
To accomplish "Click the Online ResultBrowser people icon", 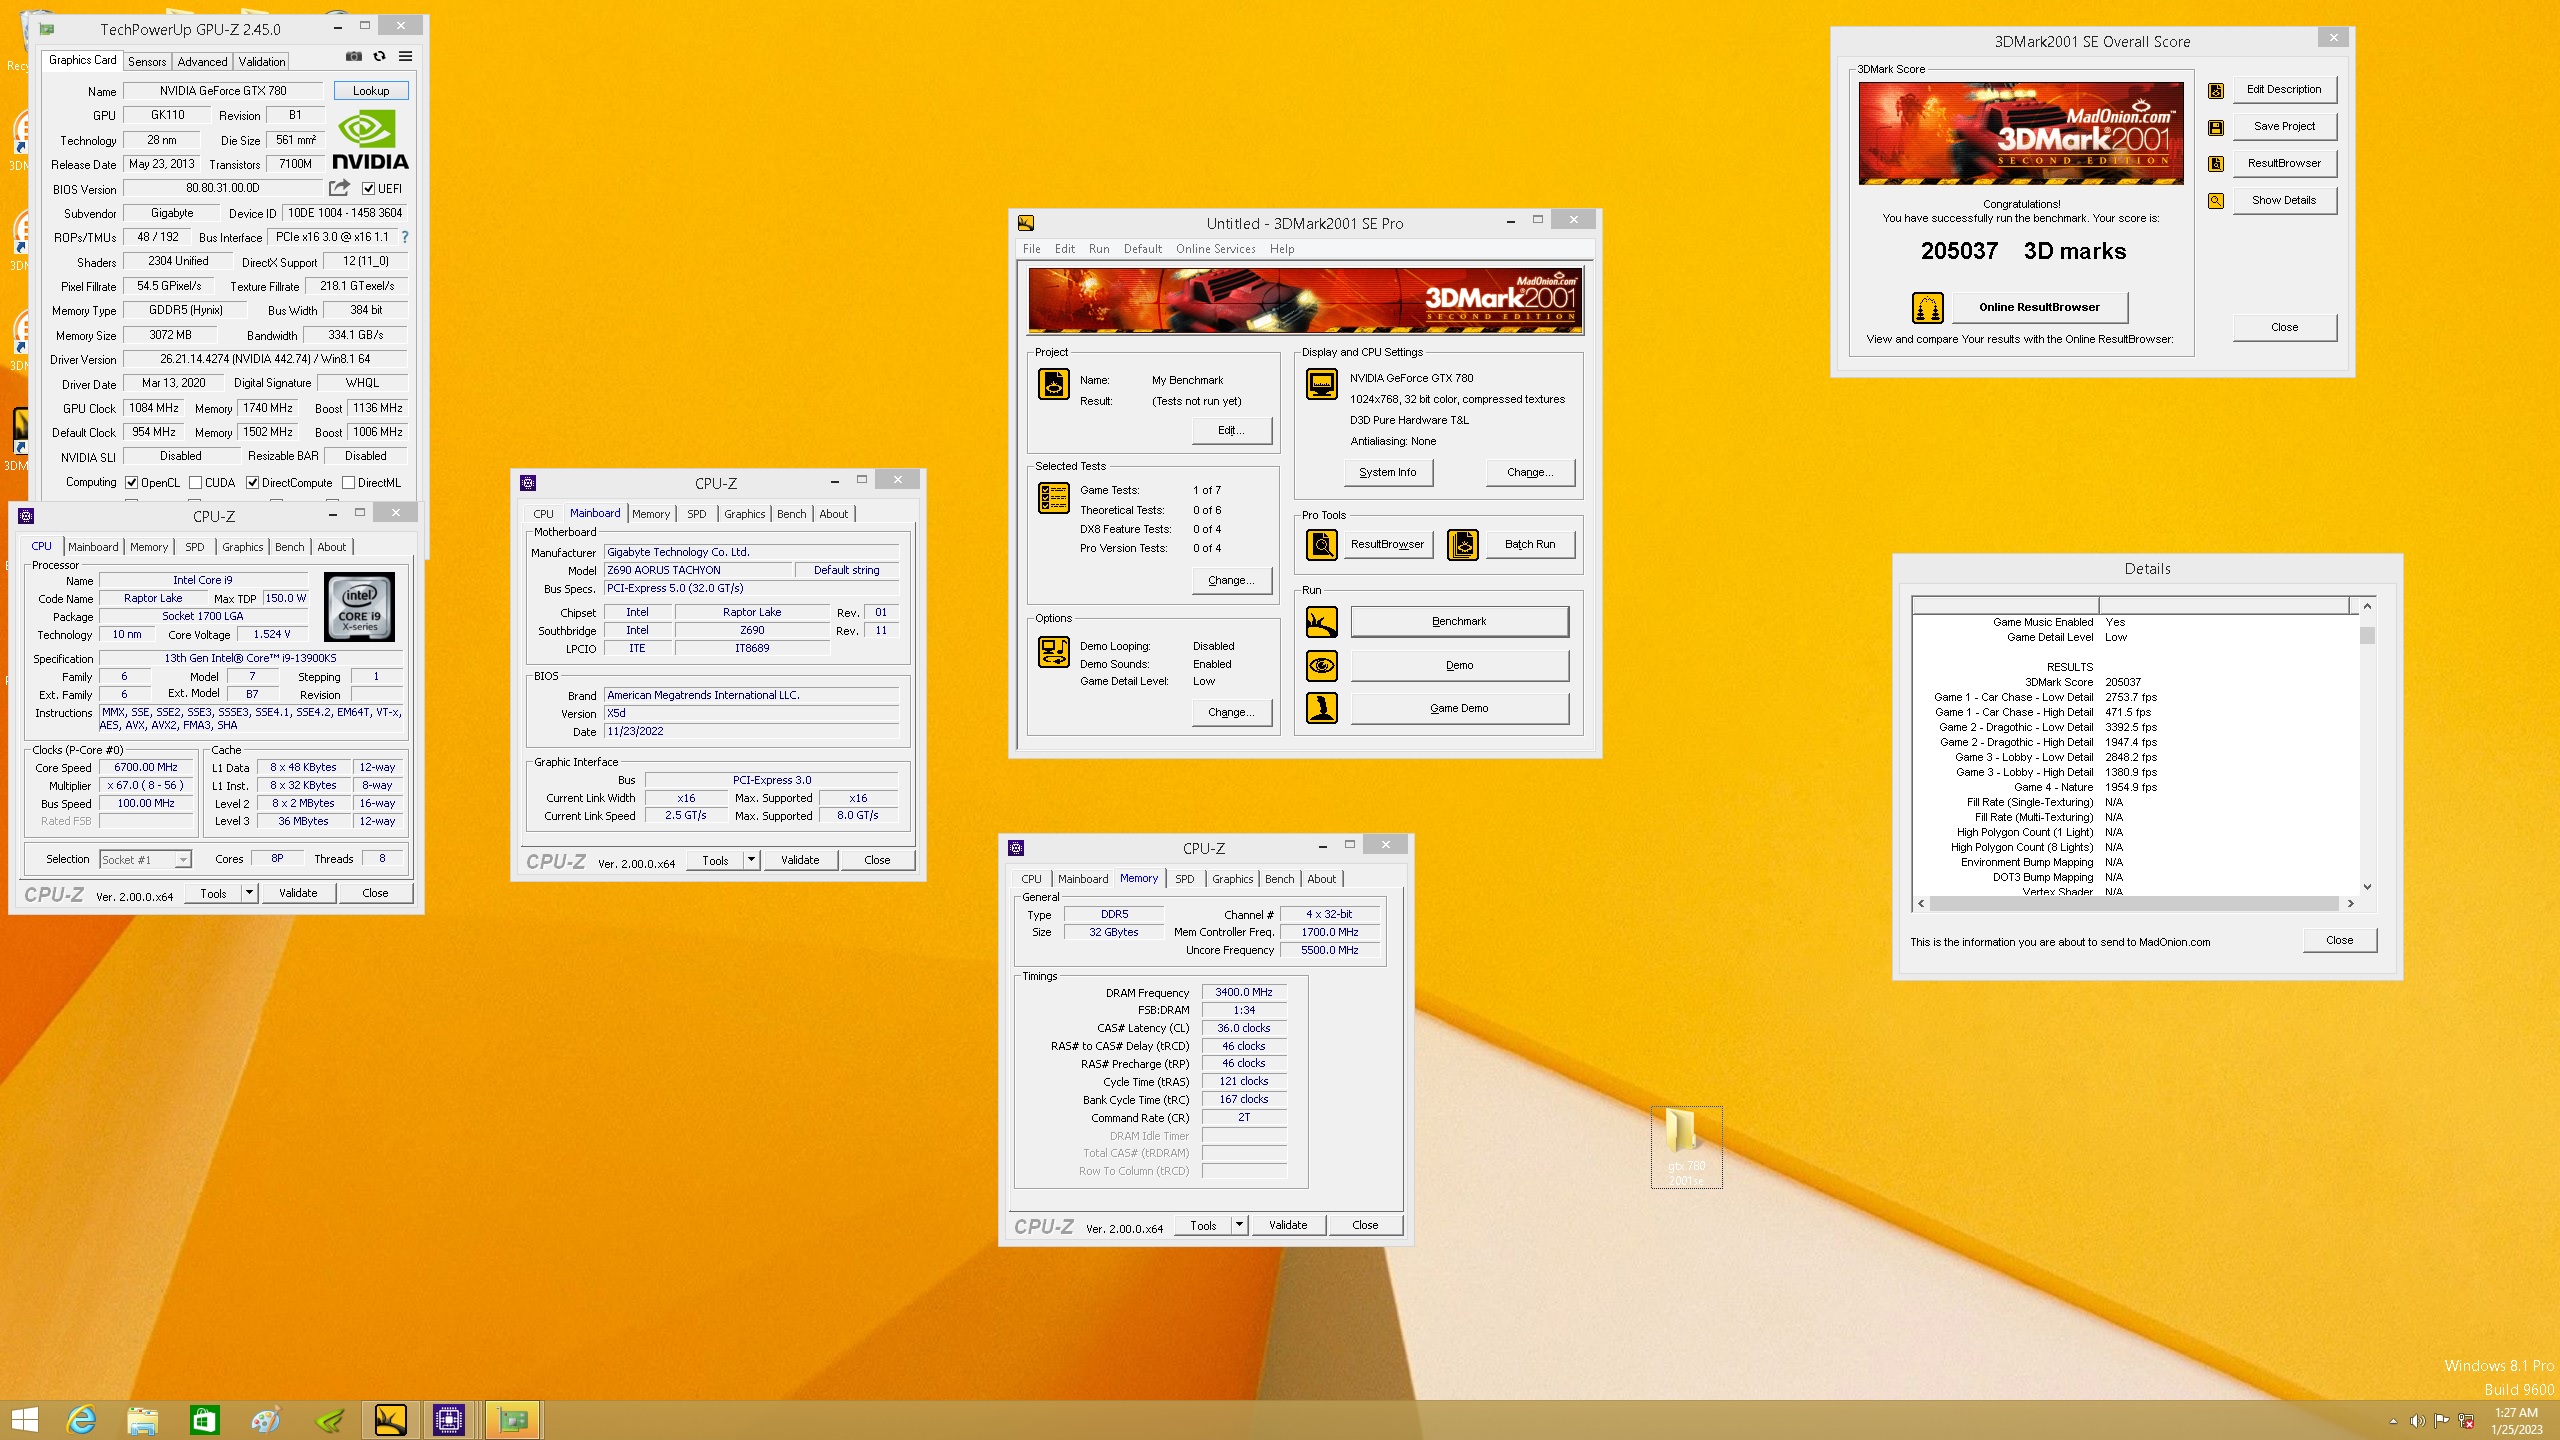I will click(x=1927, y=308).
